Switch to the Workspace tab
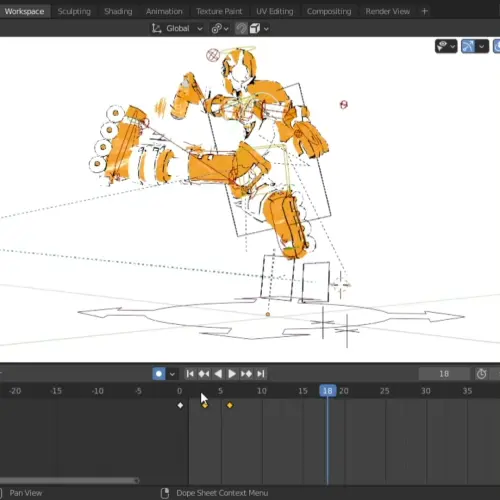Viewport: 500px width, 500px height. tap(24, 11)
